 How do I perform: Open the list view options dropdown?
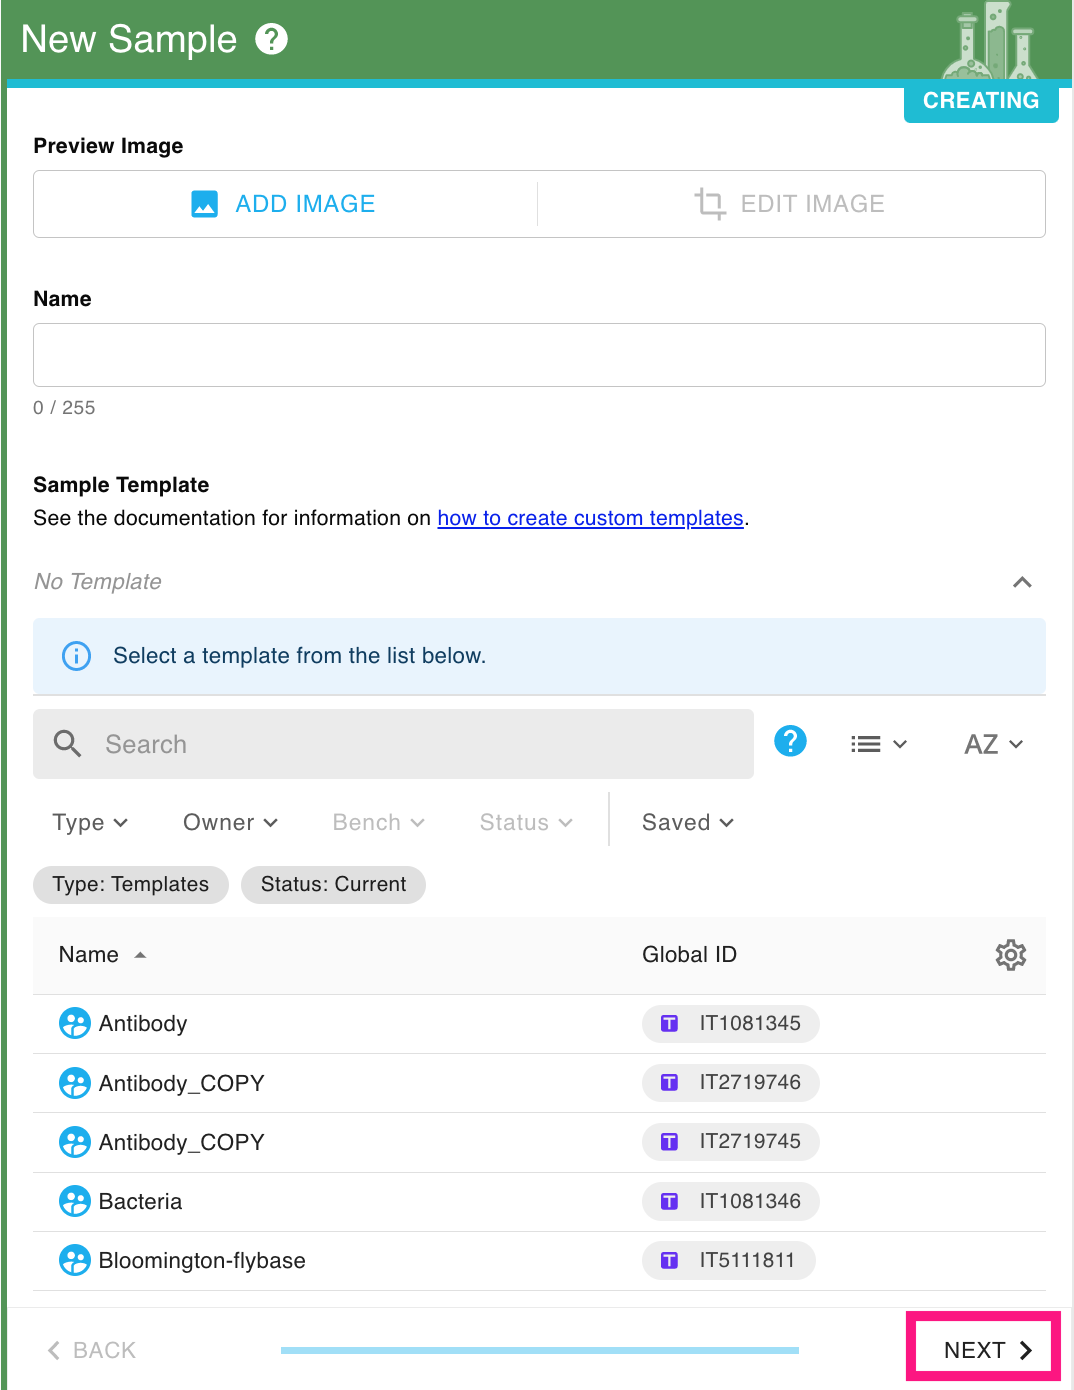[879, 744]
